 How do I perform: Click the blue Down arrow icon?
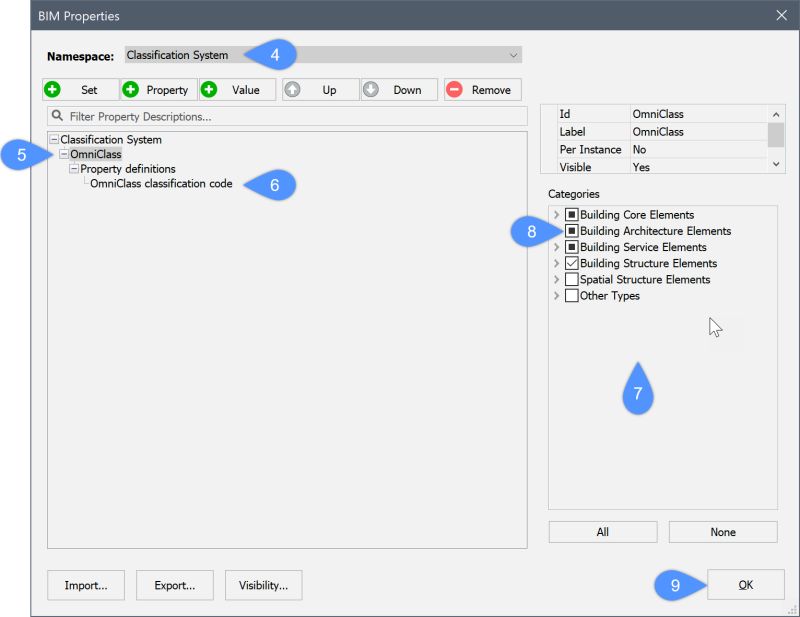372,89
